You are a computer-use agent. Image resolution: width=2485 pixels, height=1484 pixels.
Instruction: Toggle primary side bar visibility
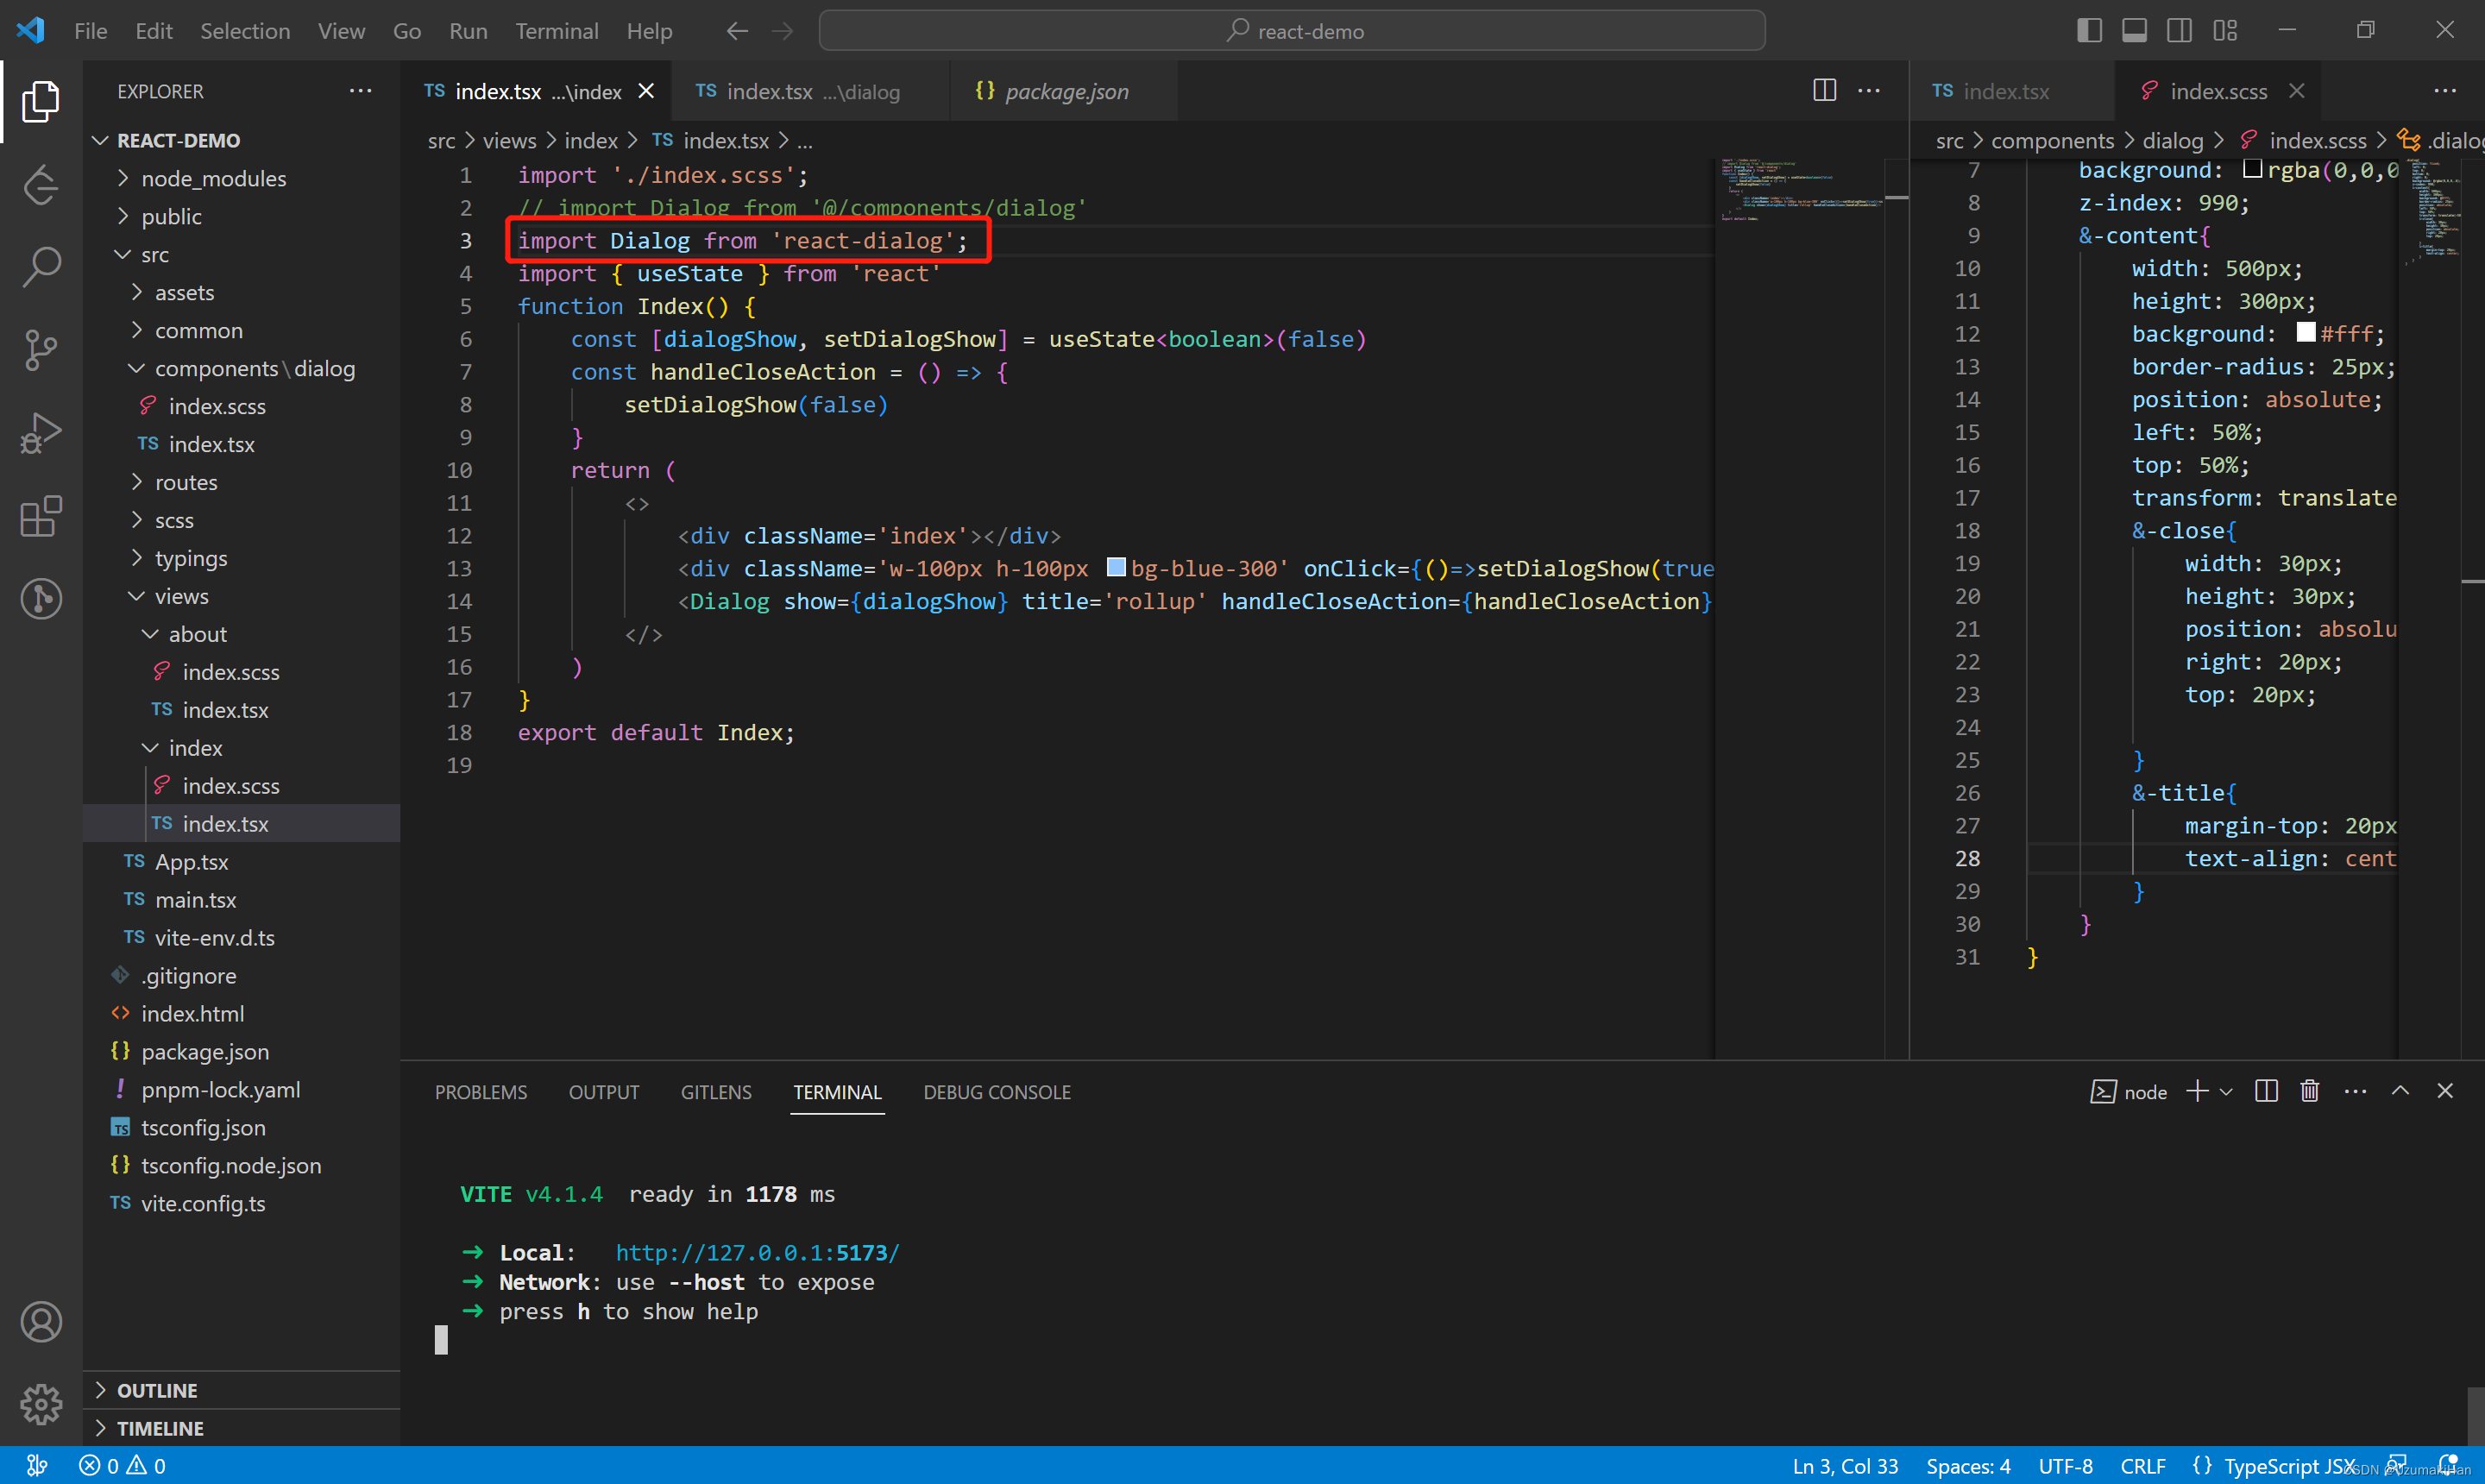coord(2089,30)
